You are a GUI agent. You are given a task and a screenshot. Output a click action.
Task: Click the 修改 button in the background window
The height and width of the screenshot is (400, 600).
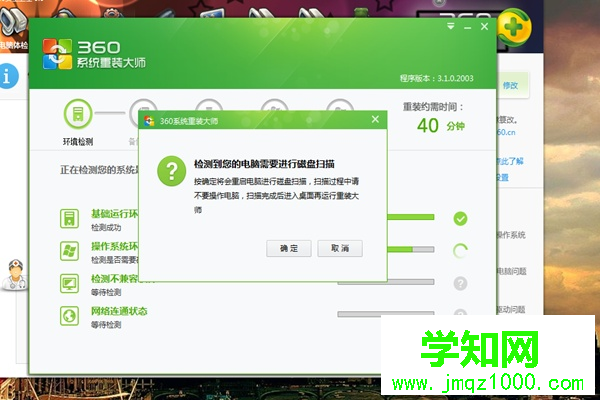coord(511,85)
